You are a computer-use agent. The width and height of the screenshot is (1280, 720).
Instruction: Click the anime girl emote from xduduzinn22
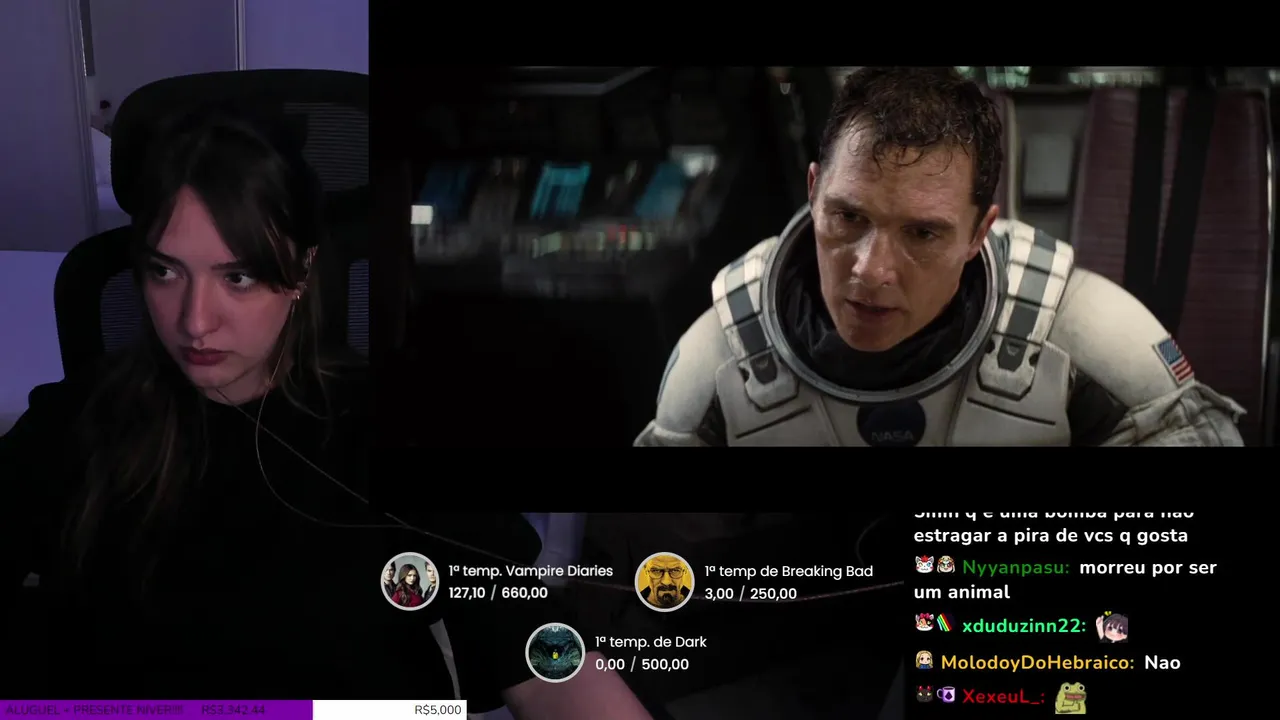[1111, 626]
